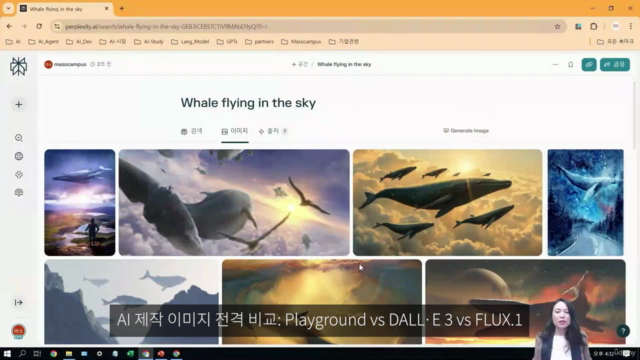
Task: Open Task View in taskbar
Action: (37, 353)
